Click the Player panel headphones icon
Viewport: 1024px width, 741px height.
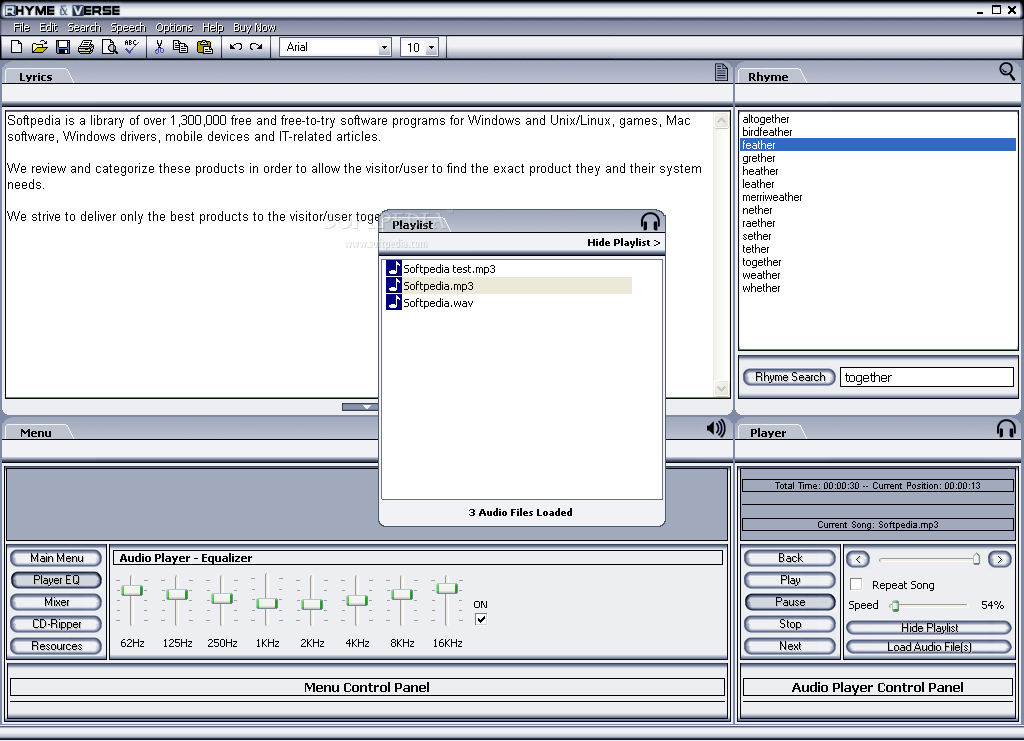(x=1006, y=428)
